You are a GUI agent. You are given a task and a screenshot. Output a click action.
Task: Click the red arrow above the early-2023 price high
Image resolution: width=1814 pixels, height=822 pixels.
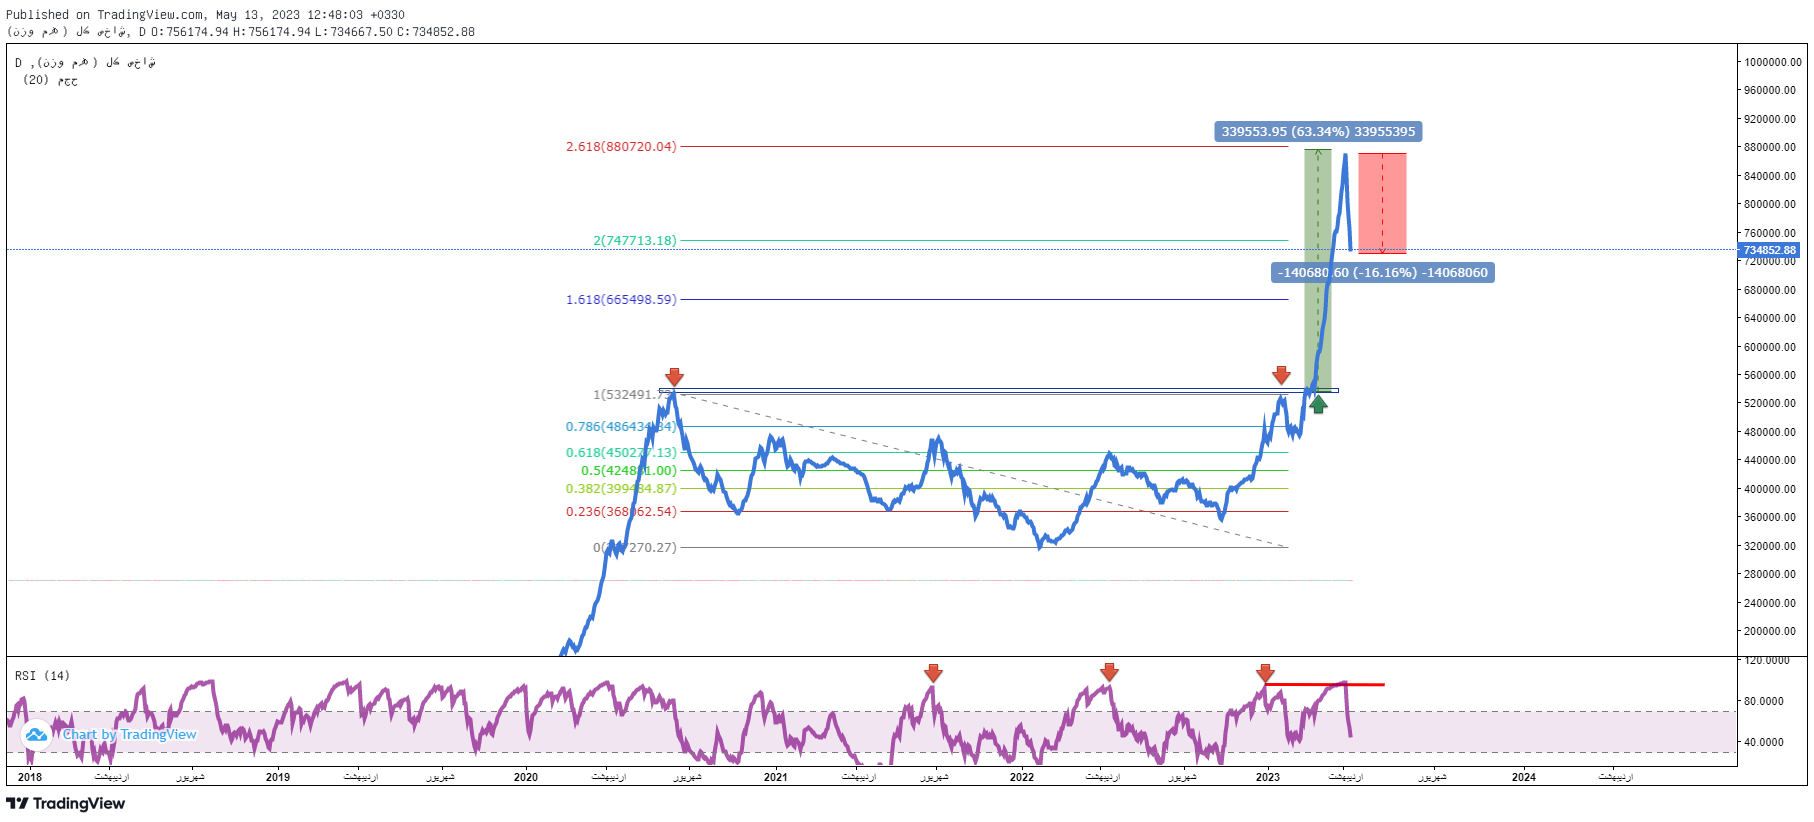1281,375
